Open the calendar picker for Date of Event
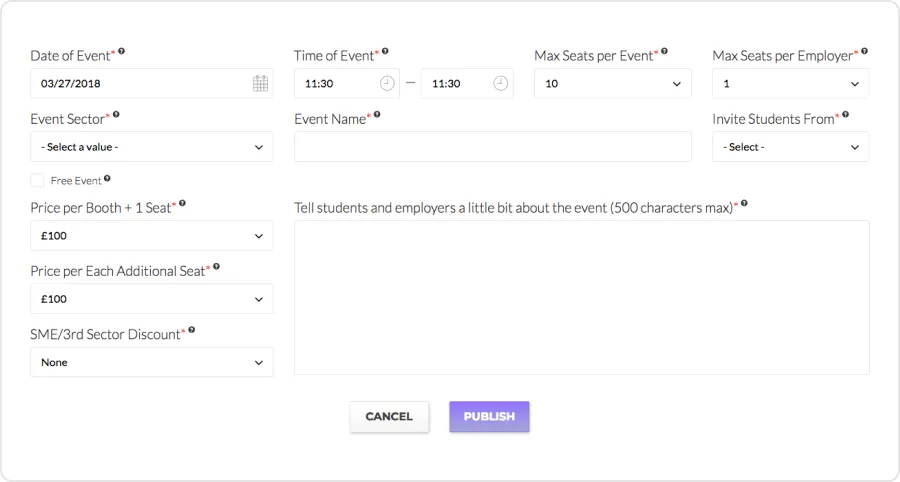The height and width of the screenshot is (482, 900). [x=261, y=83]
